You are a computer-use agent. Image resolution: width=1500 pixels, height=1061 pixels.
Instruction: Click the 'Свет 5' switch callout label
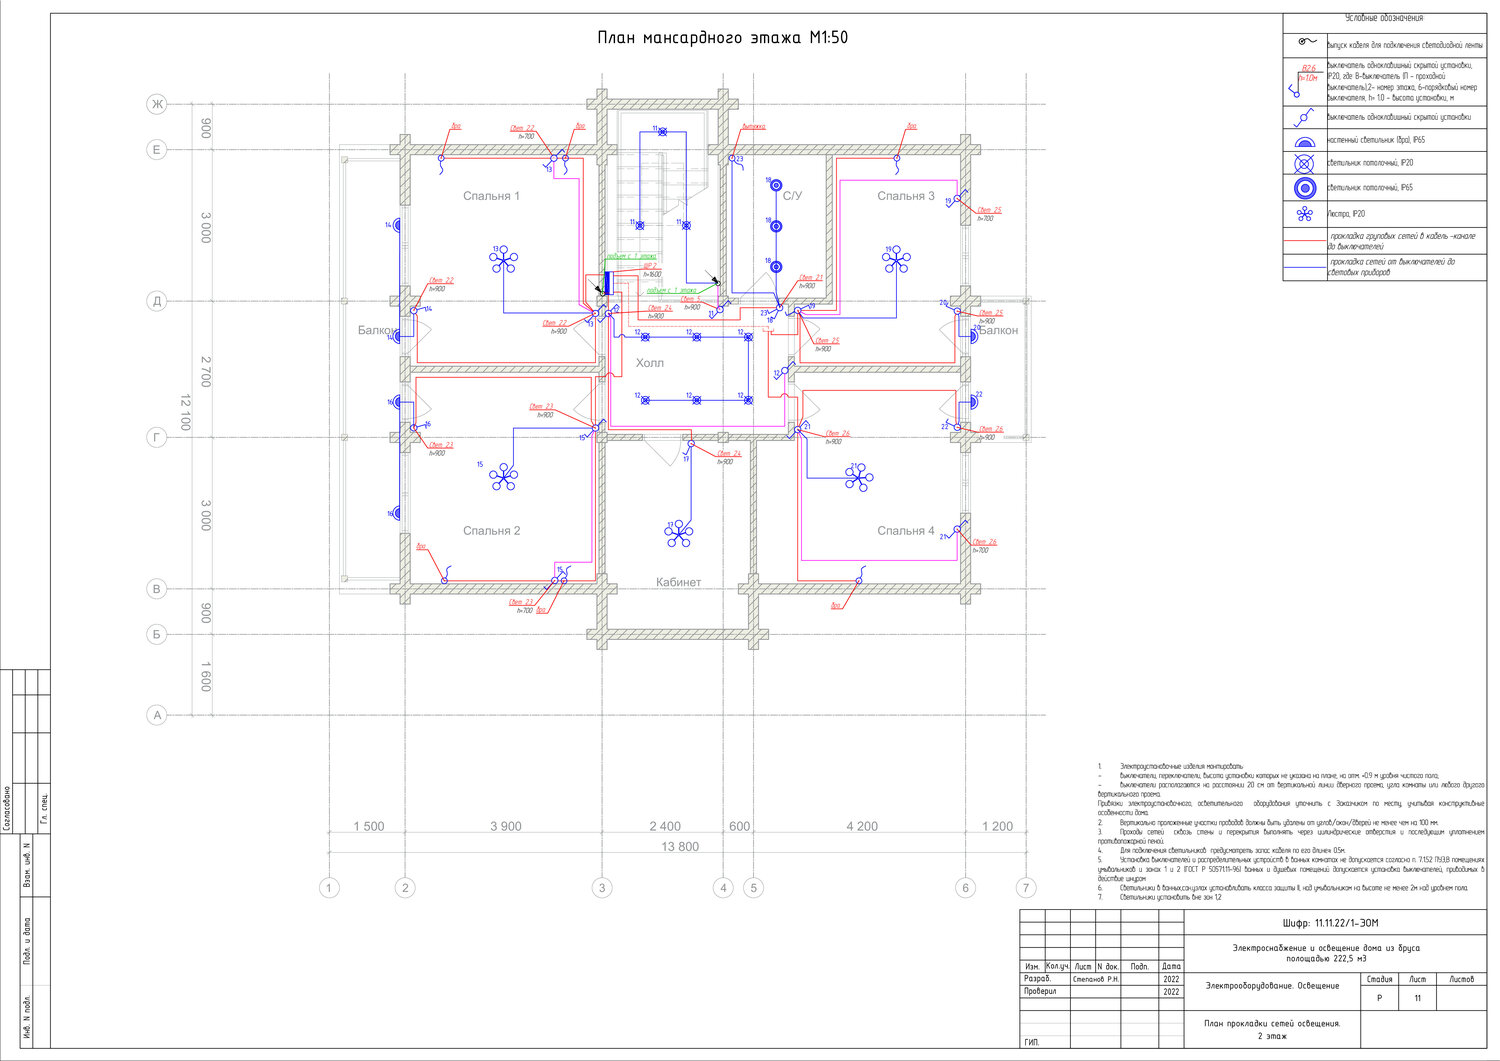(x=689, y=299)
